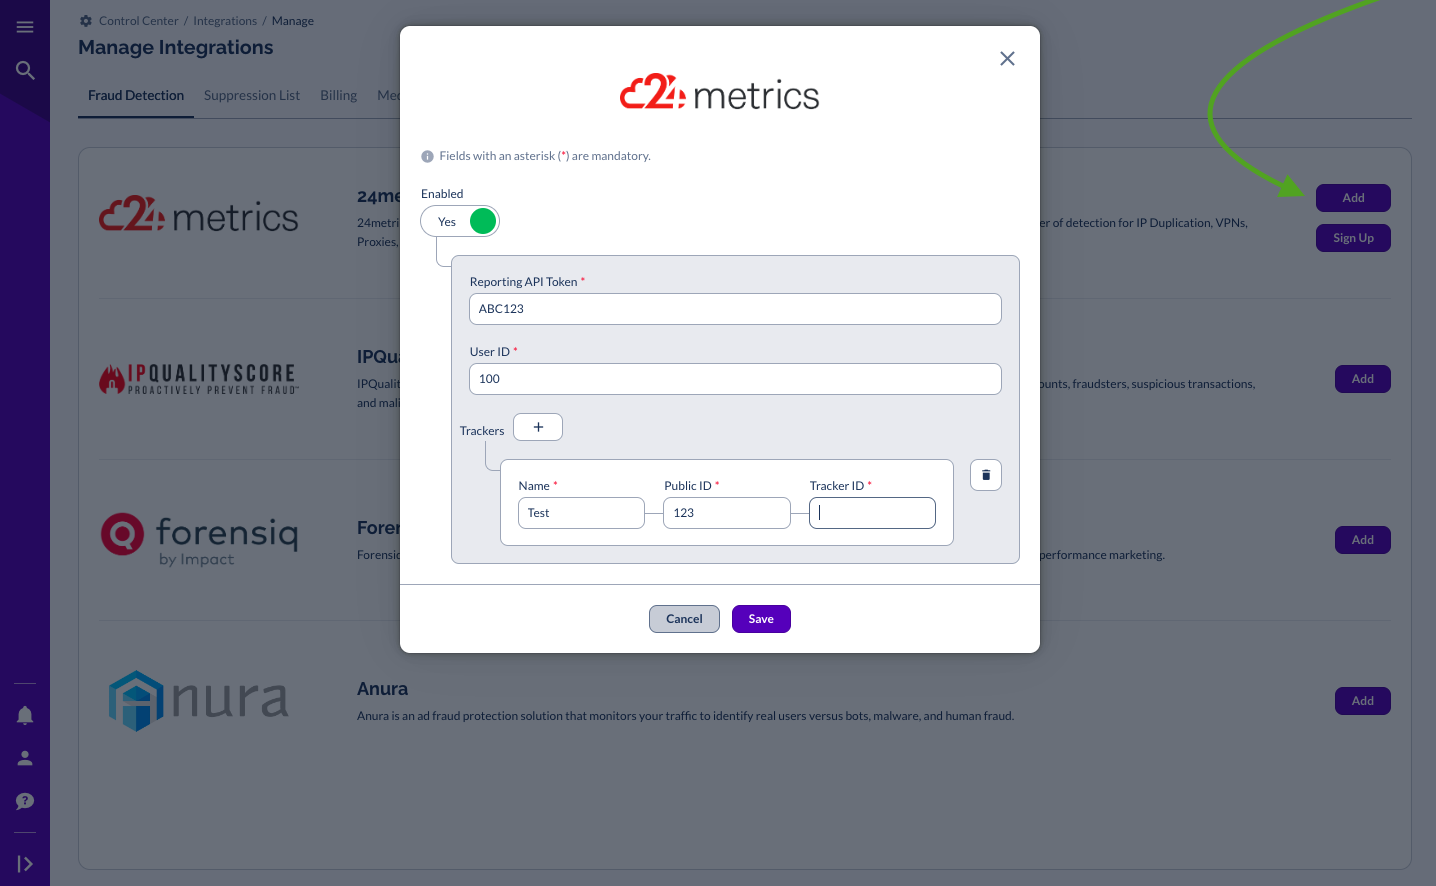The width and height of the screenshot is (1436, 886).
Task: Click the IPQualityScore logo
Action: (198, 379)
